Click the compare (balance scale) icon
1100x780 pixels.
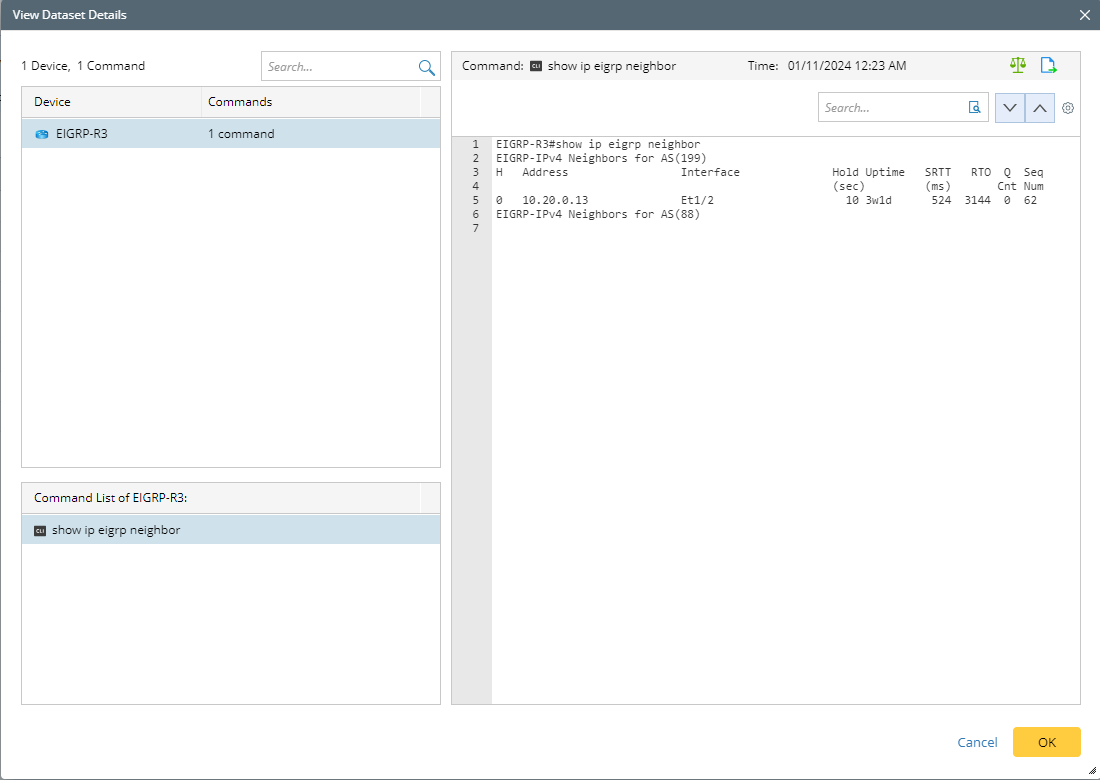[1018, 65]
